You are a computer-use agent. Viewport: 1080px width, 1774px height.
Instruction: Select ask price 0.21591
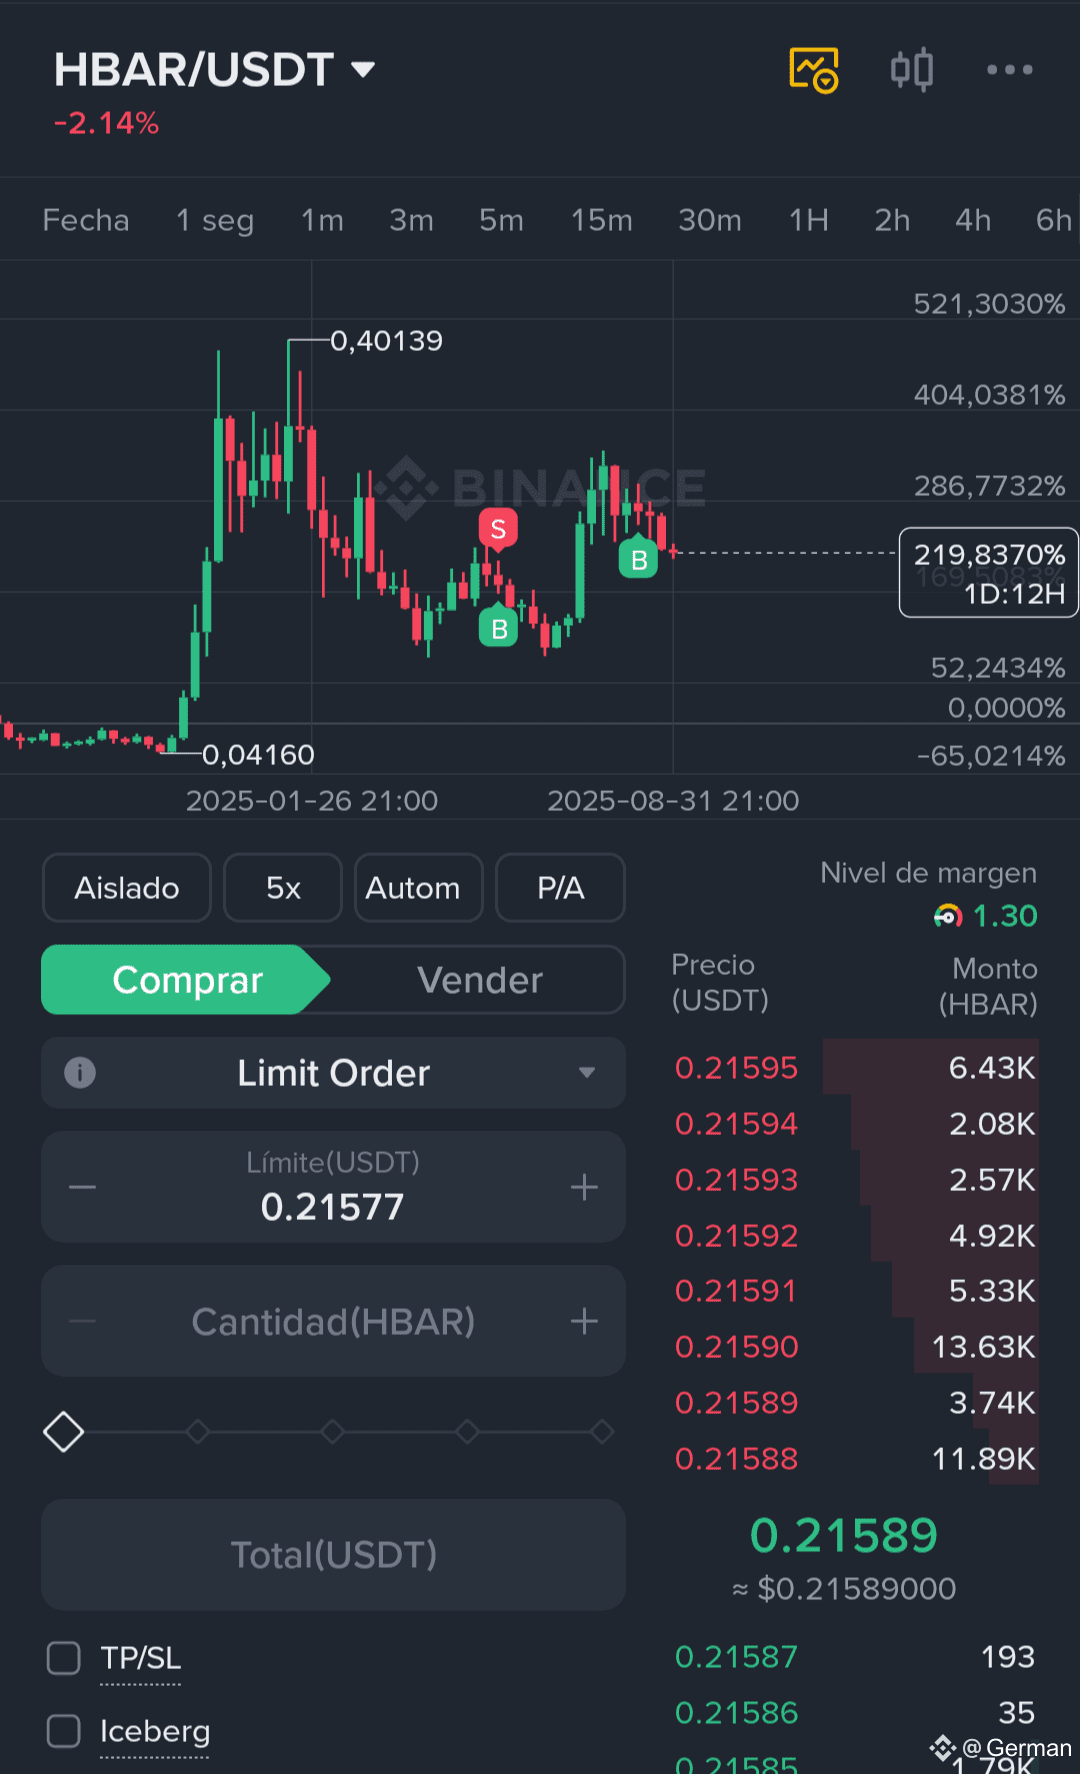[736, 1290]
